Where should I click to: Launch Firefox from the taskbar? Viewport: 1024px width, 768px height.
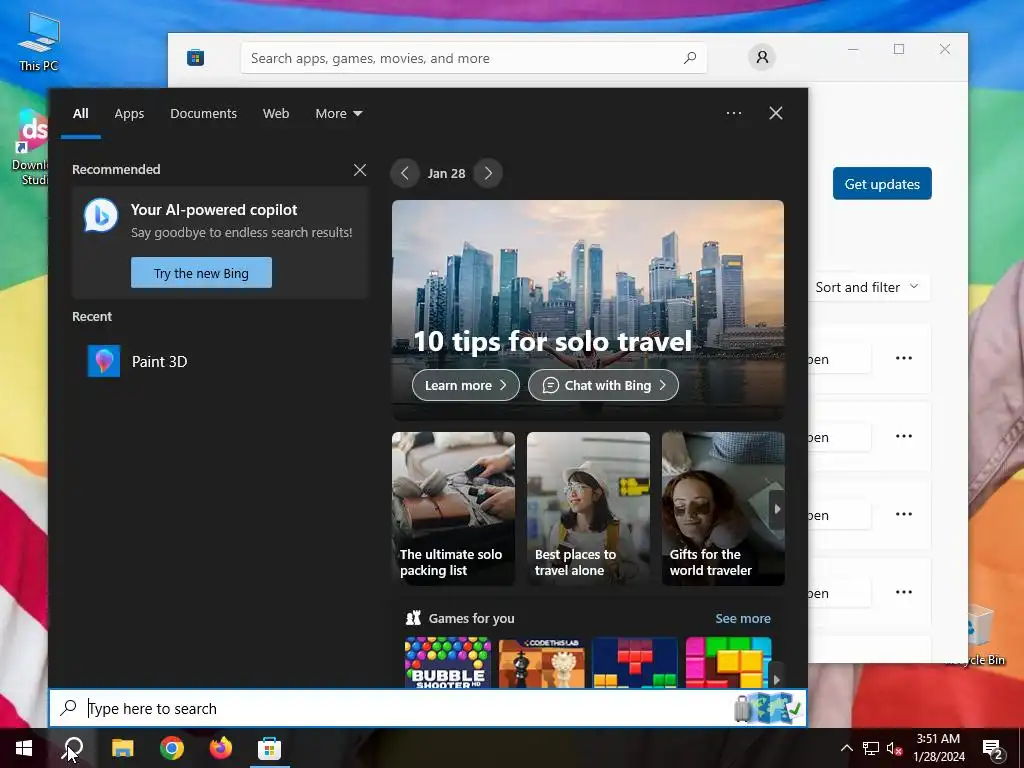221,748
